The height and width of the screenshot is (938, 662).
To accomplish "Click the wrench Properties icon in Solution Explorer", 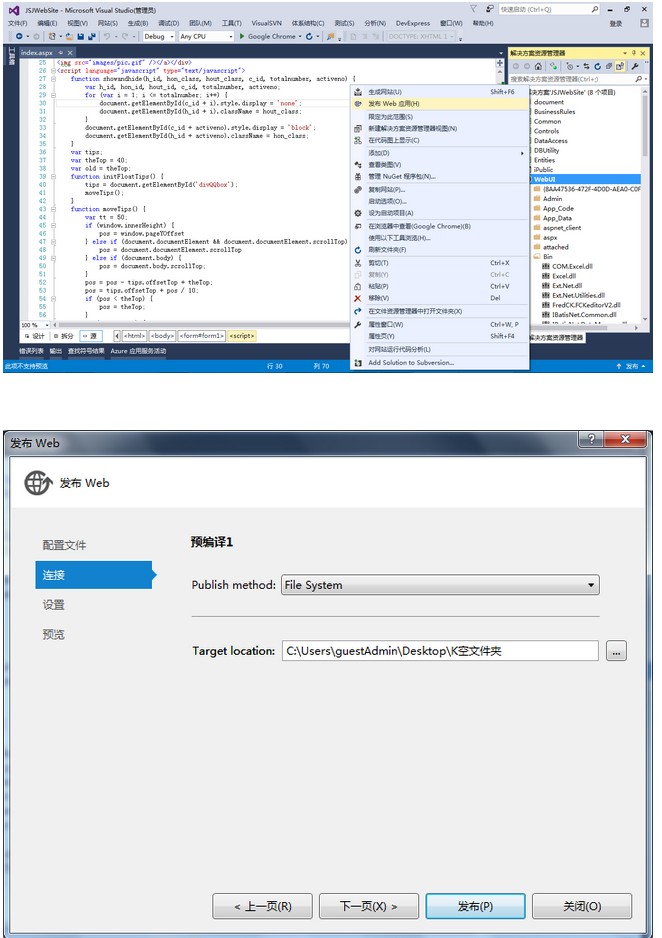I will pyautogui.click(x=635, y=66).
